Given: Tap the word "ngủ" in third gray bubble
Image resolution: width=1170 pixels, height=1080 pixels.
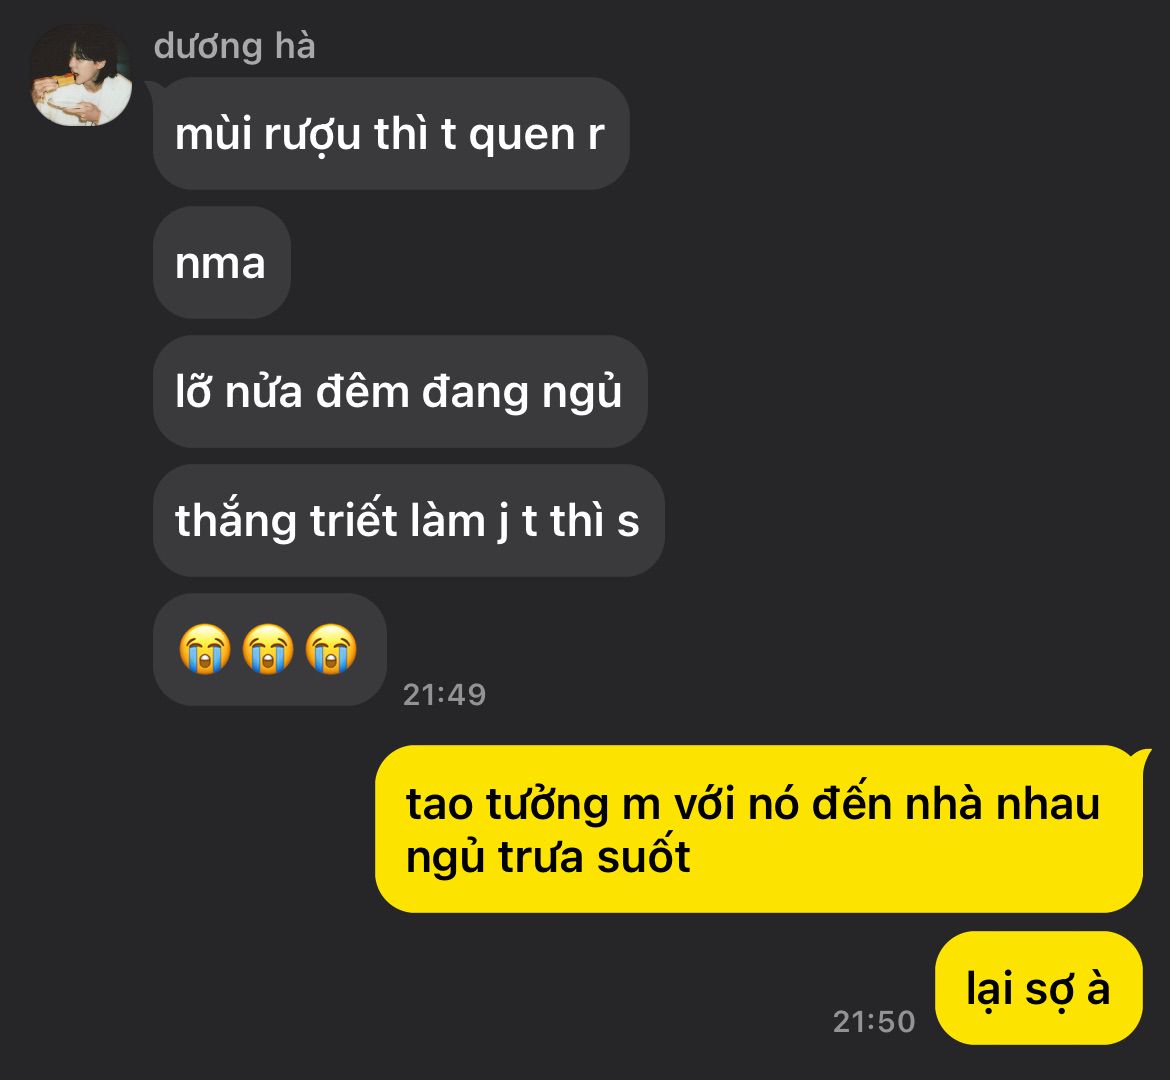Looking at the screenshot, I should [x=581, y=393].
